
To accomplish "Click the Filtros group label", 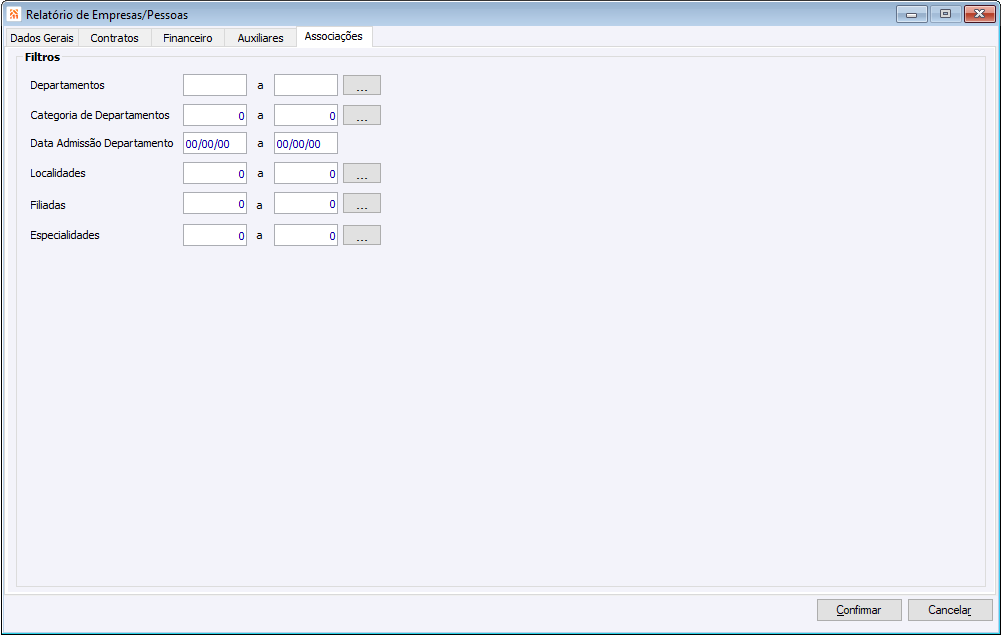I will [x=42, y=57].
